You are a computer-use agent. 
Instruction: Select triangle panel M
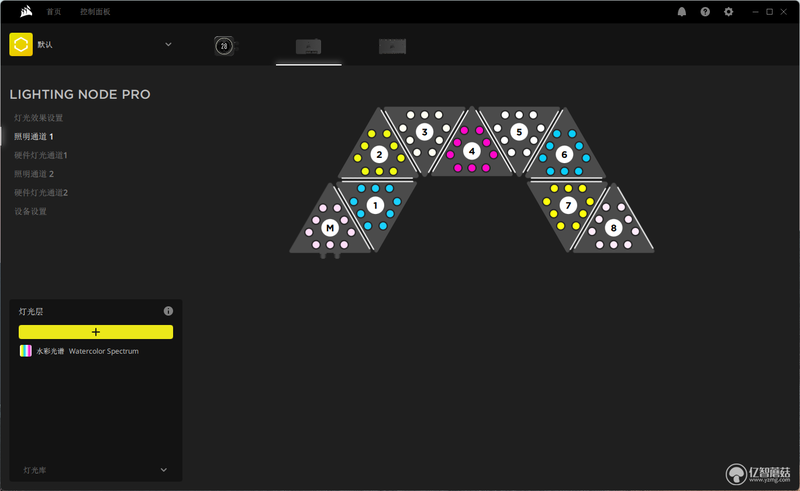(330, 228)
